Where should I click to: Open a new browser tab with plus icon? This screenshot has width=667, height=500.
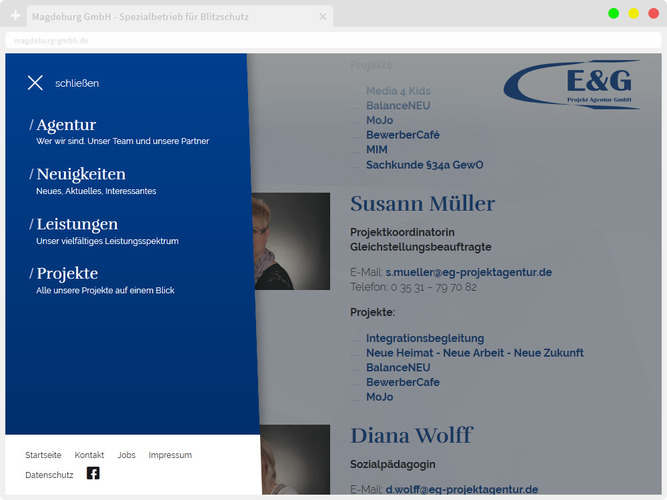pyautogui.click(x=15, y=17)
